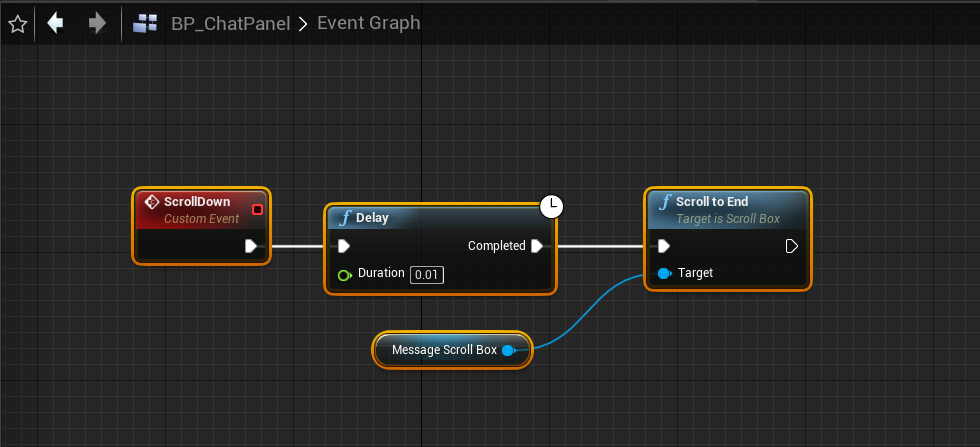980x447 pixels.
Task: Go forward with the right arrow
Action: [x=97, y=23]
